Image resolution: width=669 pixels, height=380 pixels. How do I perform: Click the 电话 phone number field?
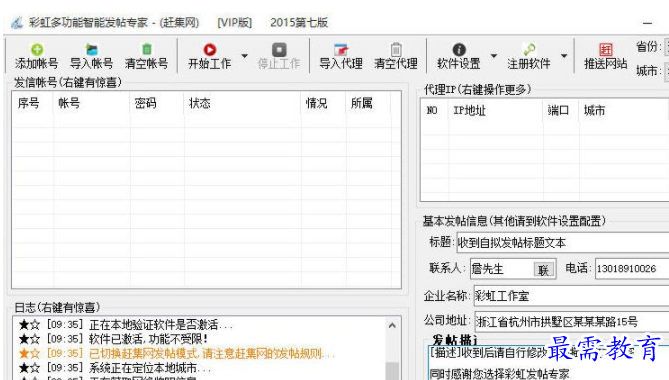point(632,269)
